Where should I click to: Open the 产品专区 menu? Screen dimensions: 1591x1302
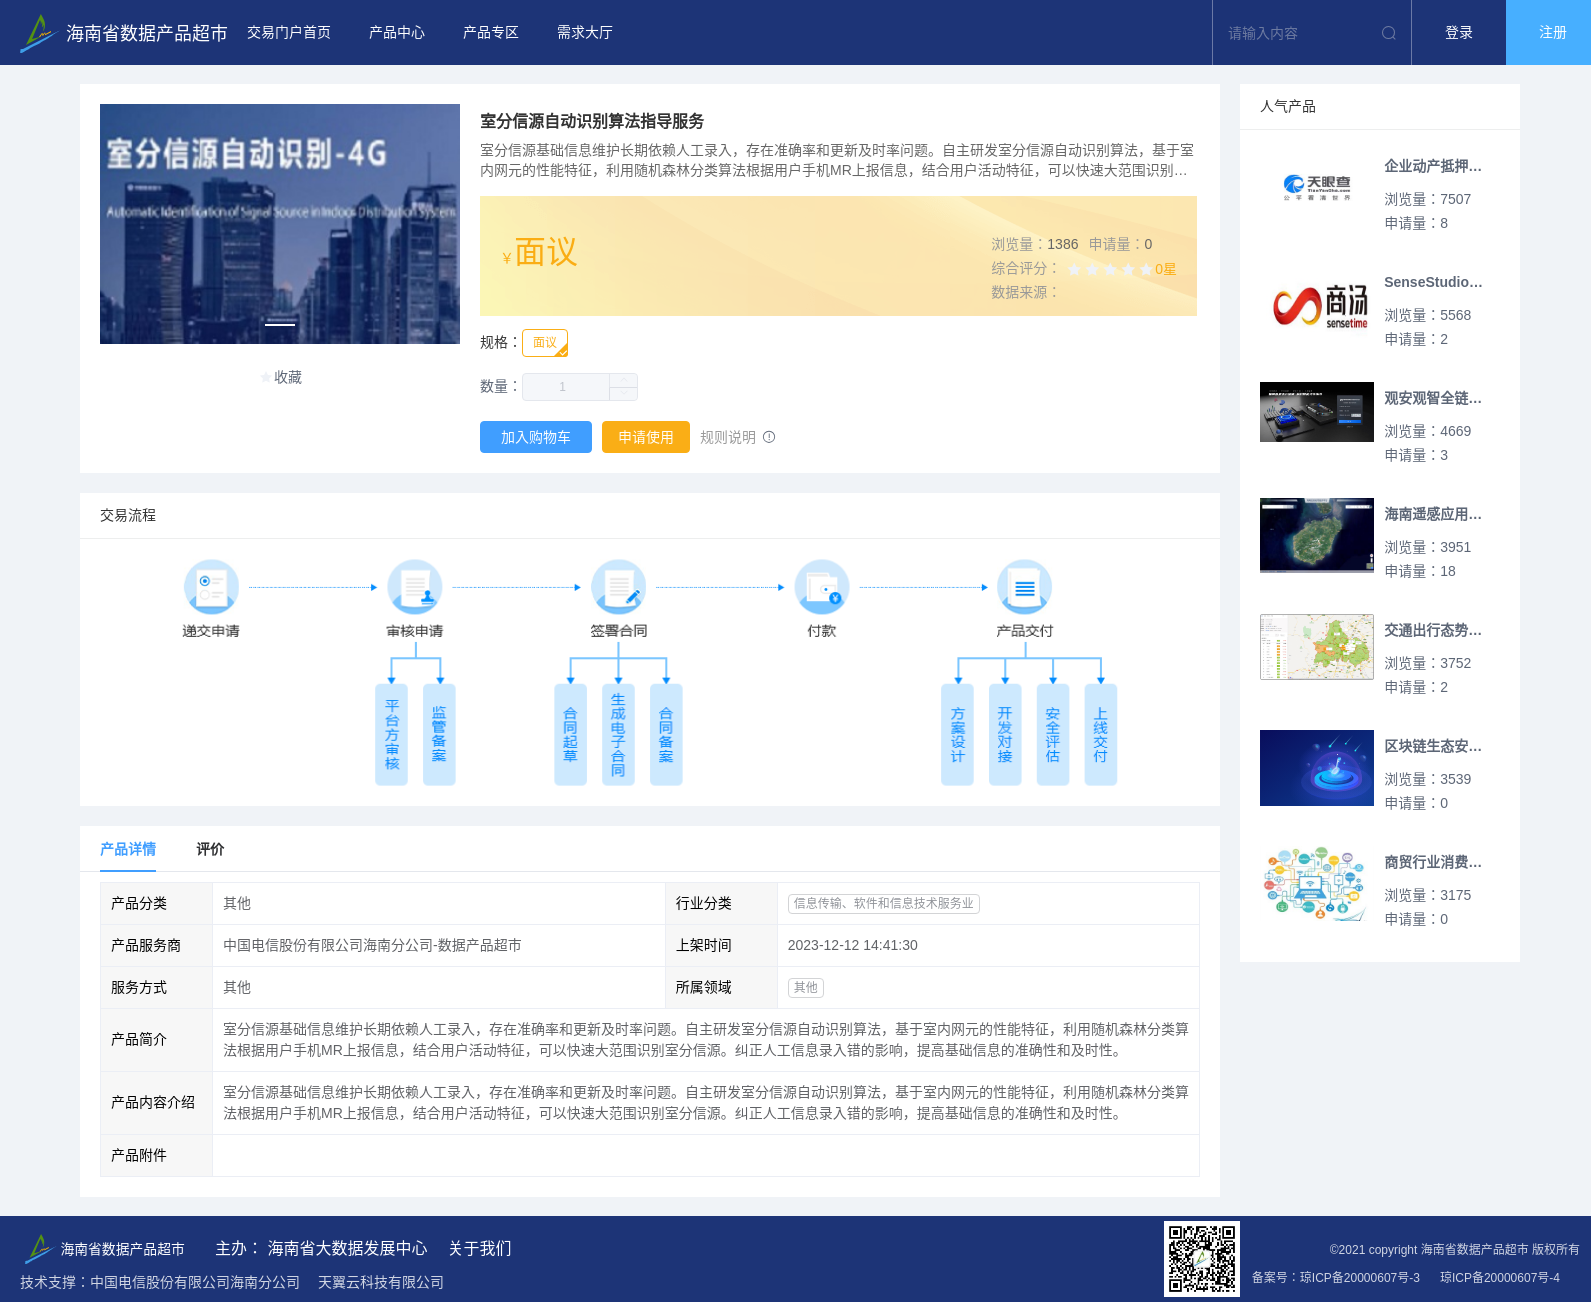point(491,33)
